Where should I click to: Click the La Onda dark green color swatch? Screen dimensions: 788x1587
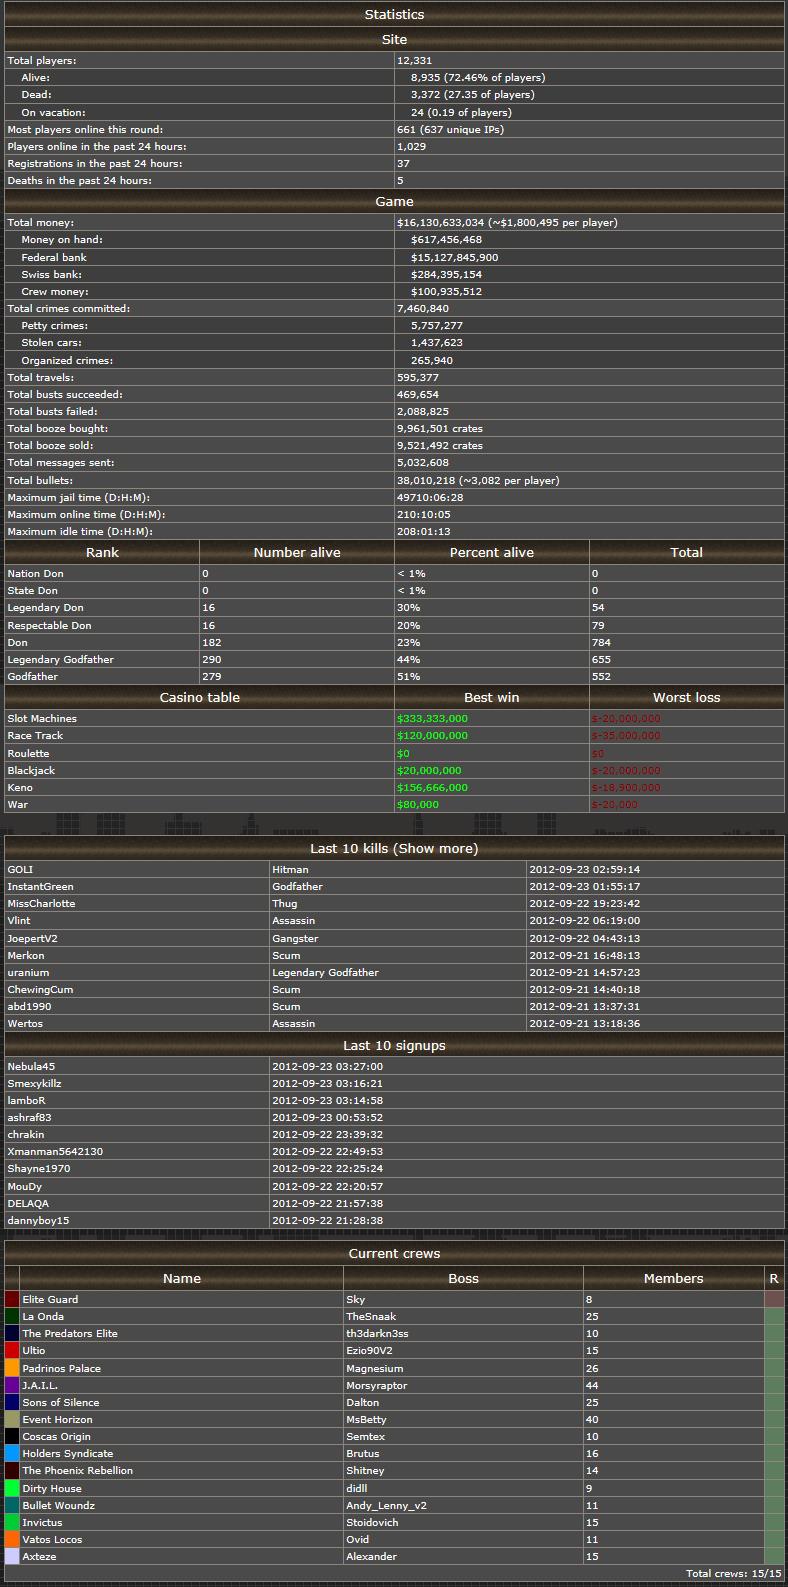(12, 1317)
